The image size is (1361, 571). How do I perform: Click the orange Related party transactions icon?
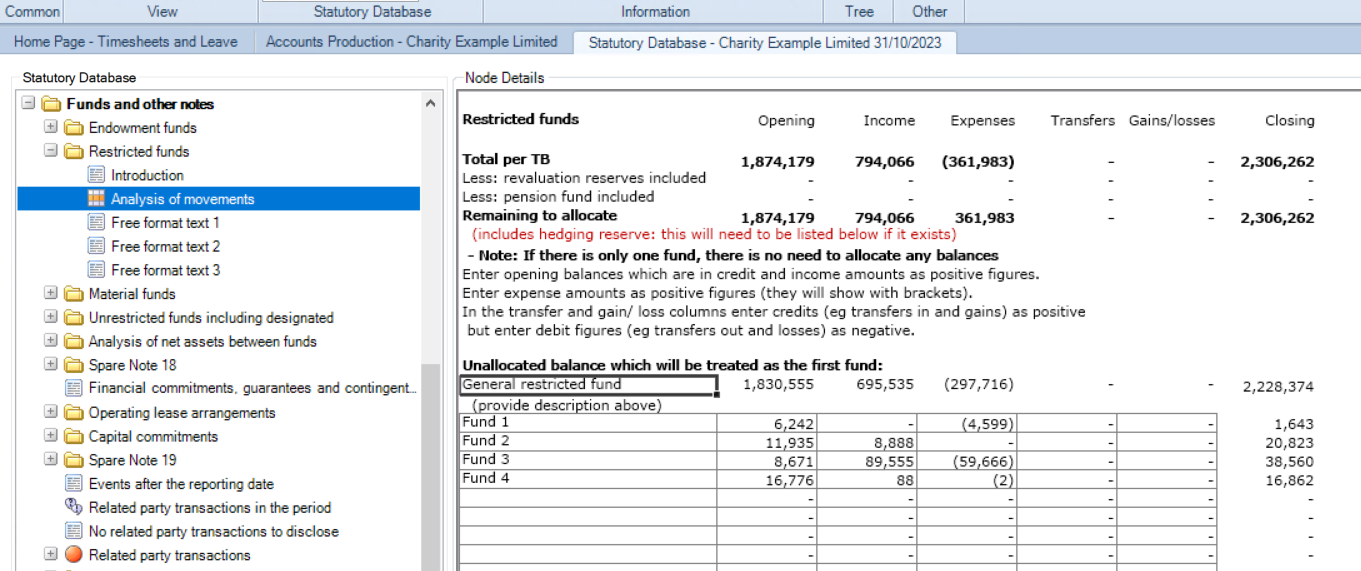click(x=73, y=555)
